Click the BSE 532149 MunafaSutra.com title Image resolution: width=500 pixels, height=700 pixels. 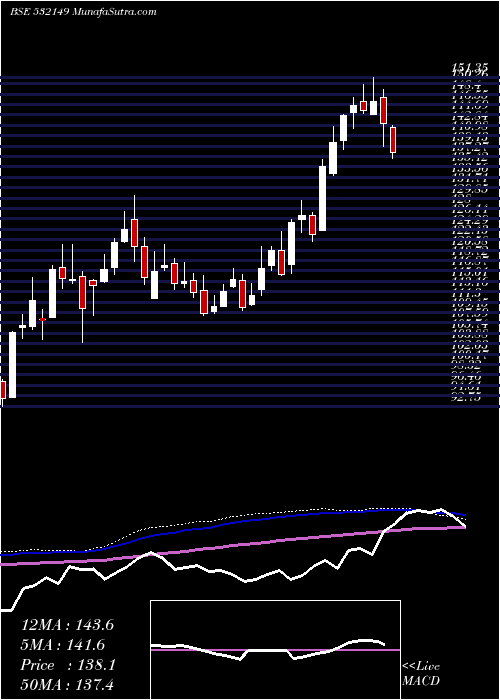[83, 12]
